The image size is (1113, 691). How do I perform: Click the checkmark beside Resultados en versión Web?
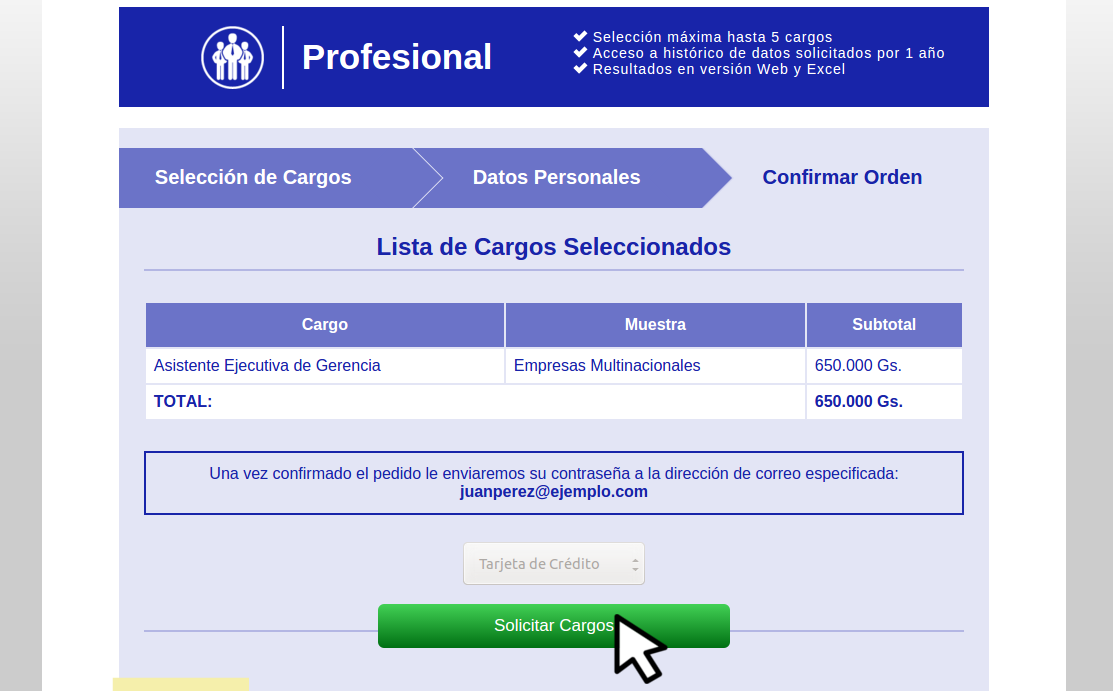(581, 68)
